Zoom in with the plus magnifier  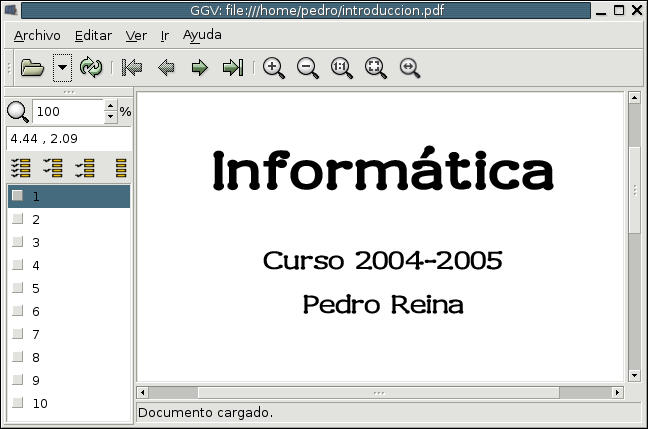click(273, 68)
